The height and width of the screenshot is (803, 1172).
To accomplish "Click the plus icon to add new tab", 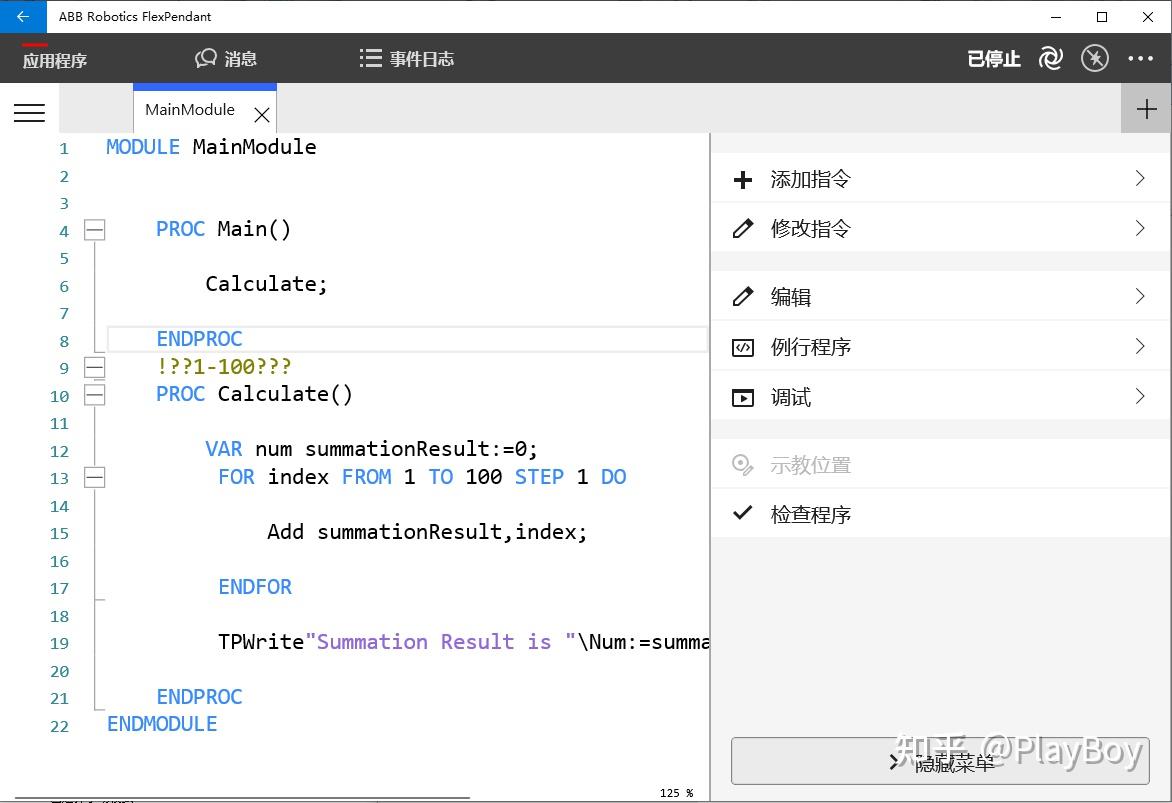I will point(1146,109).
